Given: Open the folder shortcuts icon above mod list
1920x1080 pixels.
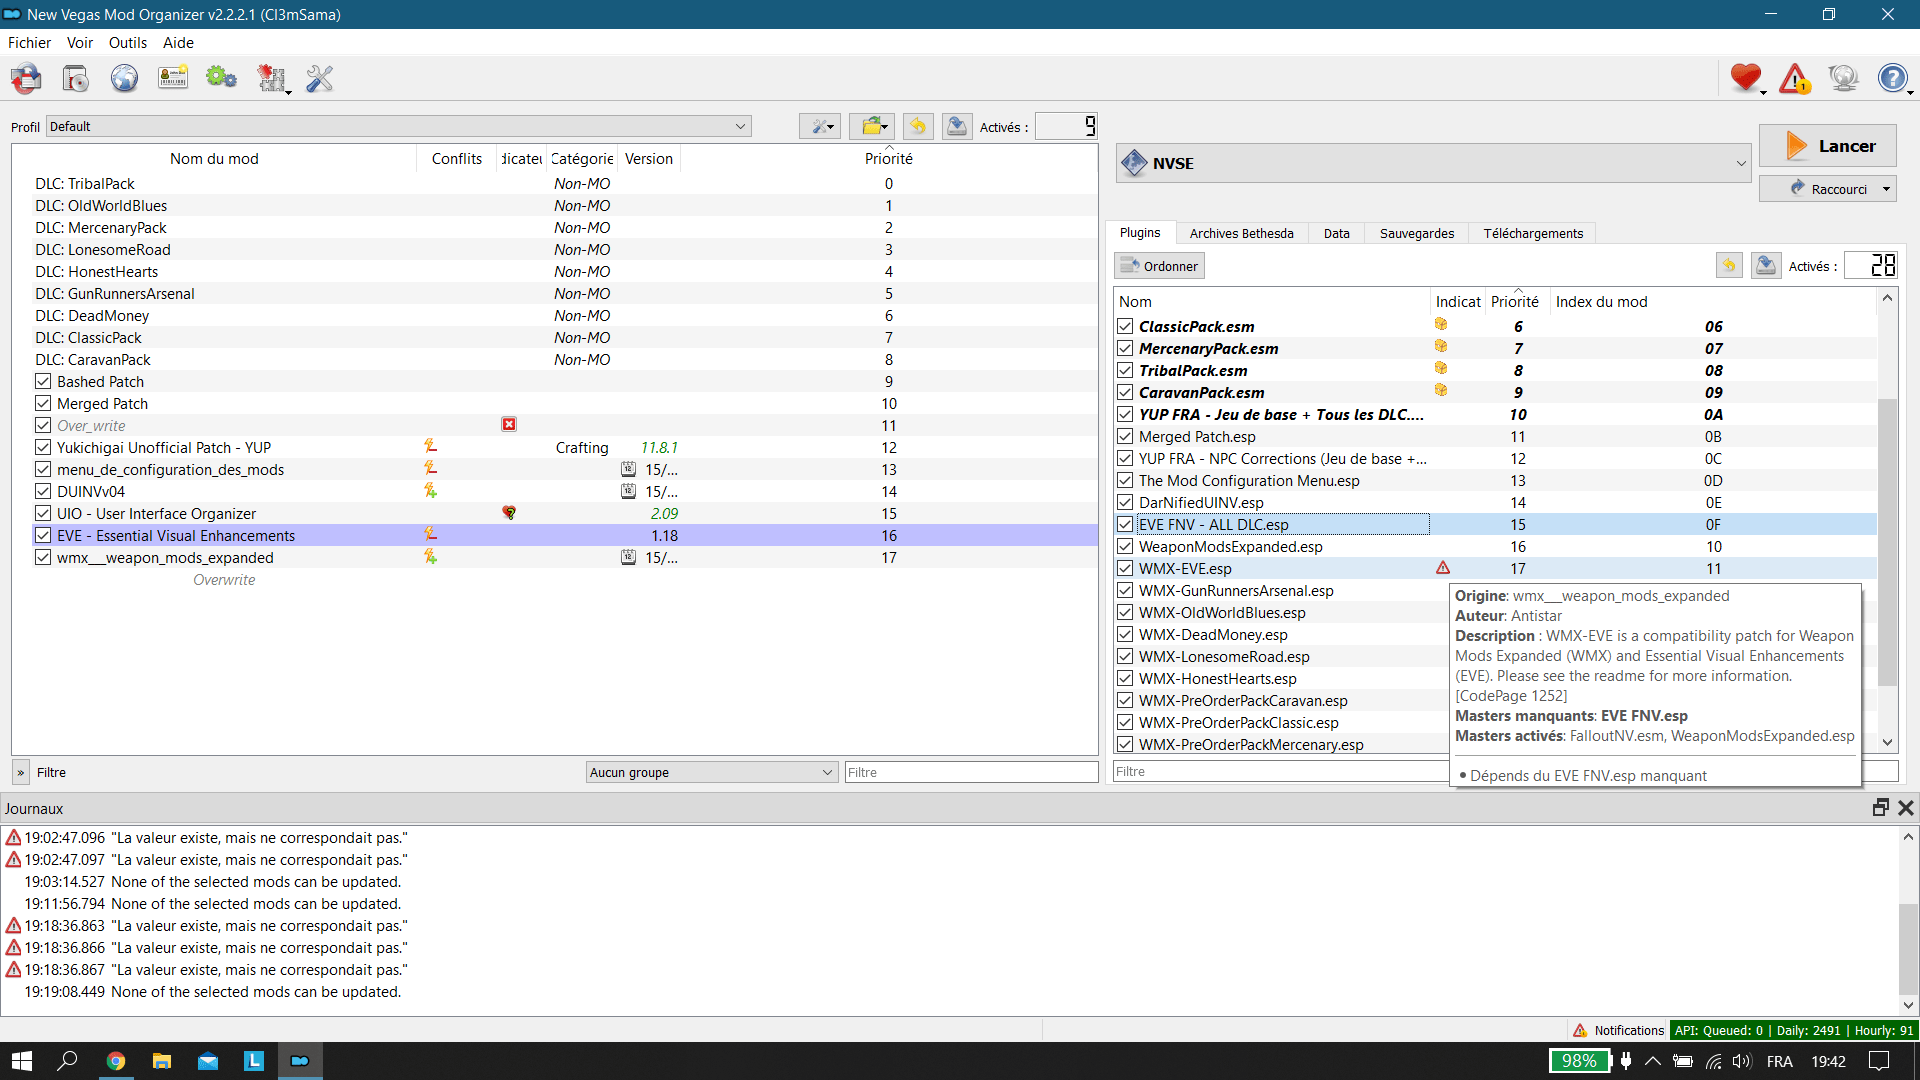Looking at the screenshot, I should (872, 126).
